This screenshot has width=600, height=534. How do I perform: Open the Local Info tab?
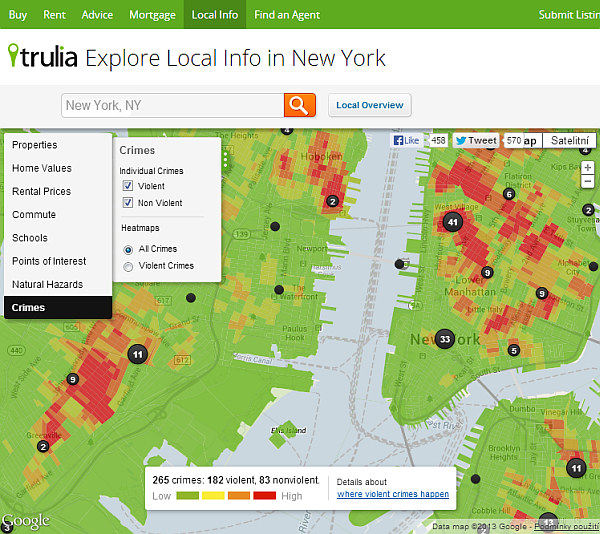point(215,15)
